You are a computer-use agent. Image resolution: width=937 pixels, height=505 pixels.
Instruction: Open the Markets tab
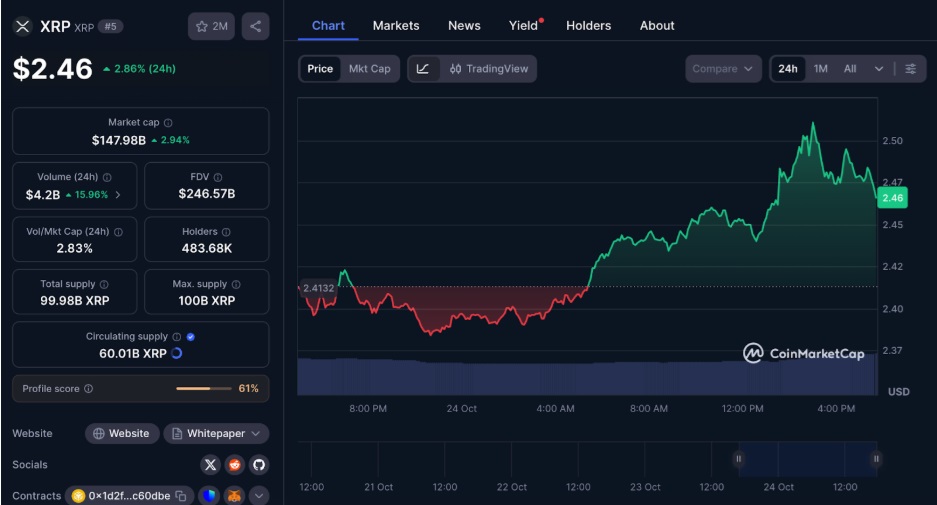click(396, 26)
